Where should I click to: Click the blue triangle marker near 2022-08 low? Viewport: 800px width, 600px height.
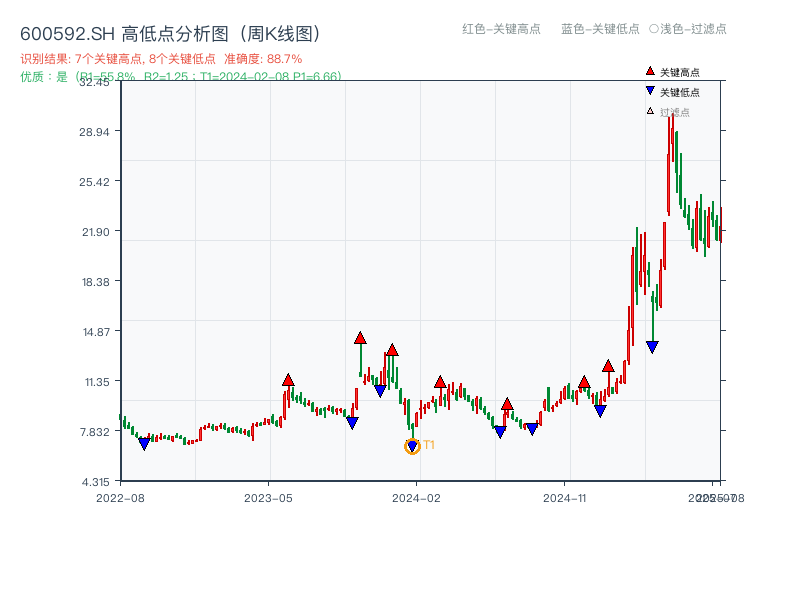point(145,443)
